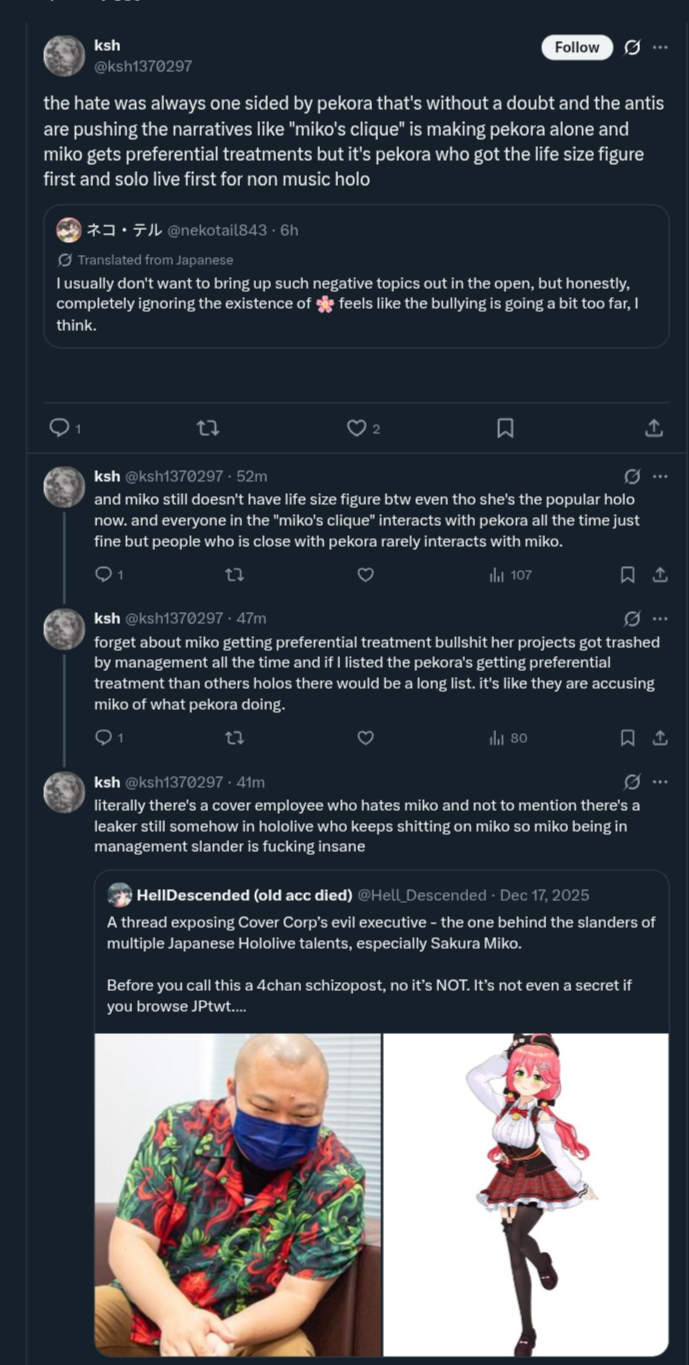Click the Grok icon on the 47m reply
This screenshot has height=1365, width=689.
click(632, 618)
